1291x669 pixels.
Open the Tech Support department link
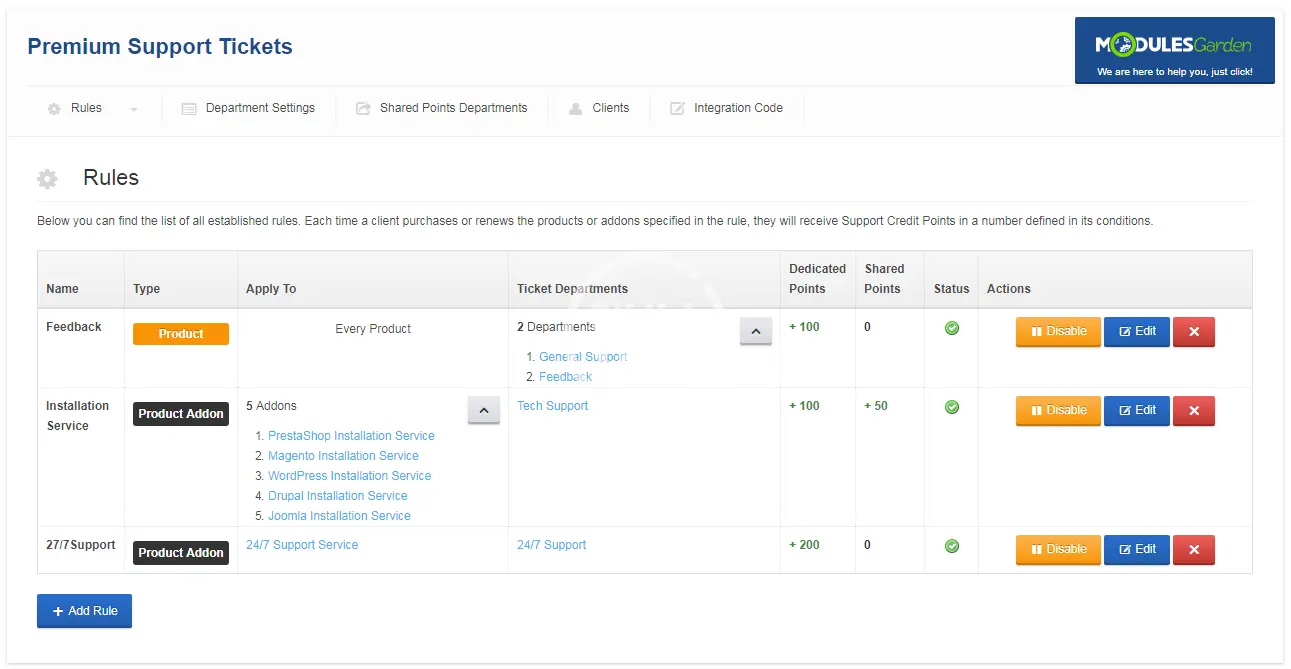point(552,406)
